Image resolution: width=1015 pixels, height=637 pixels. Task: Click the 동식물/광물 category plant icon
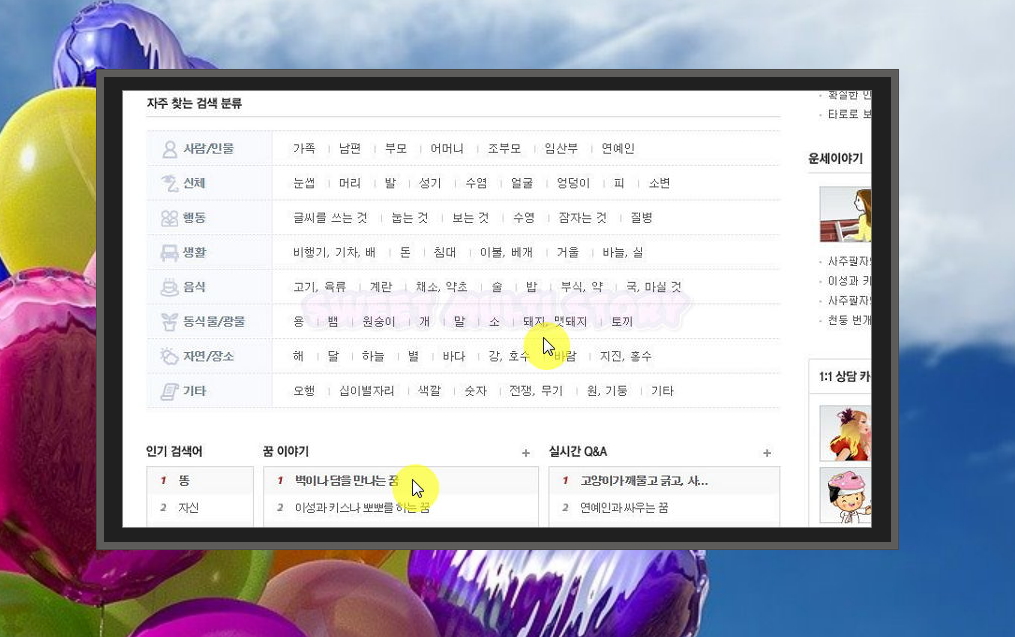(x=170, y=322)
